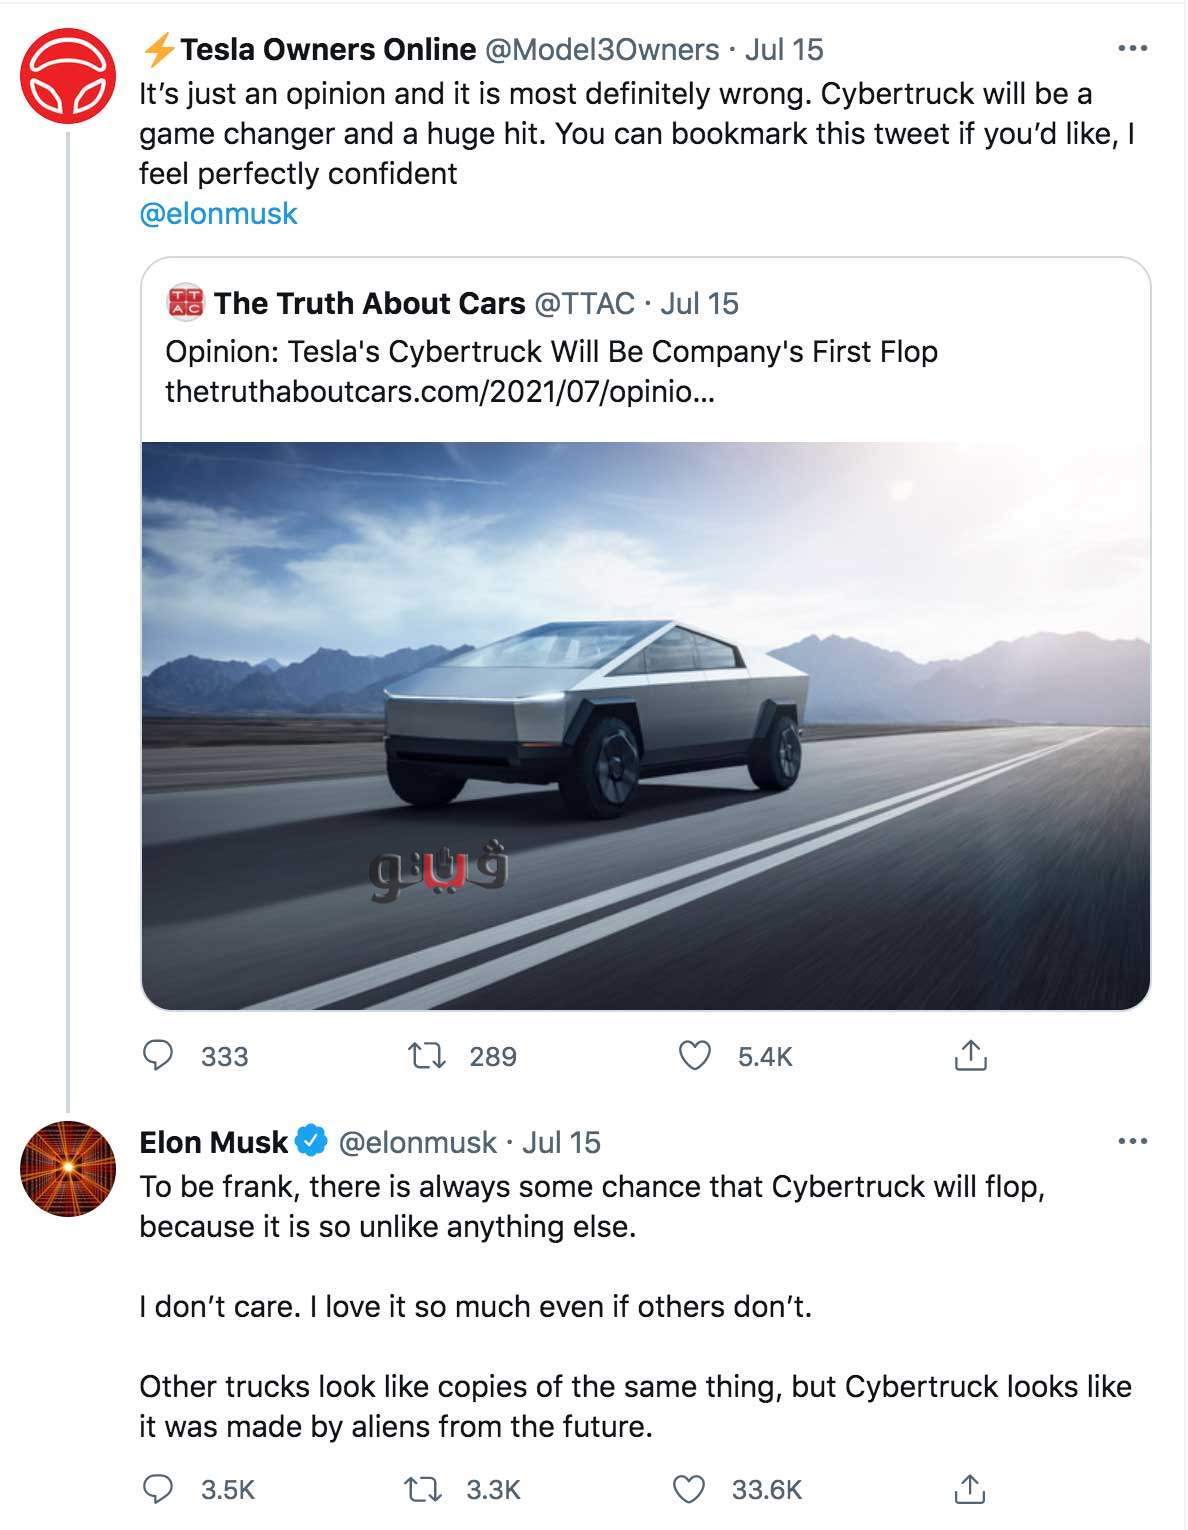
Task: Click Elon Musk's blue verified badge
Action: tap(314, 1140)
